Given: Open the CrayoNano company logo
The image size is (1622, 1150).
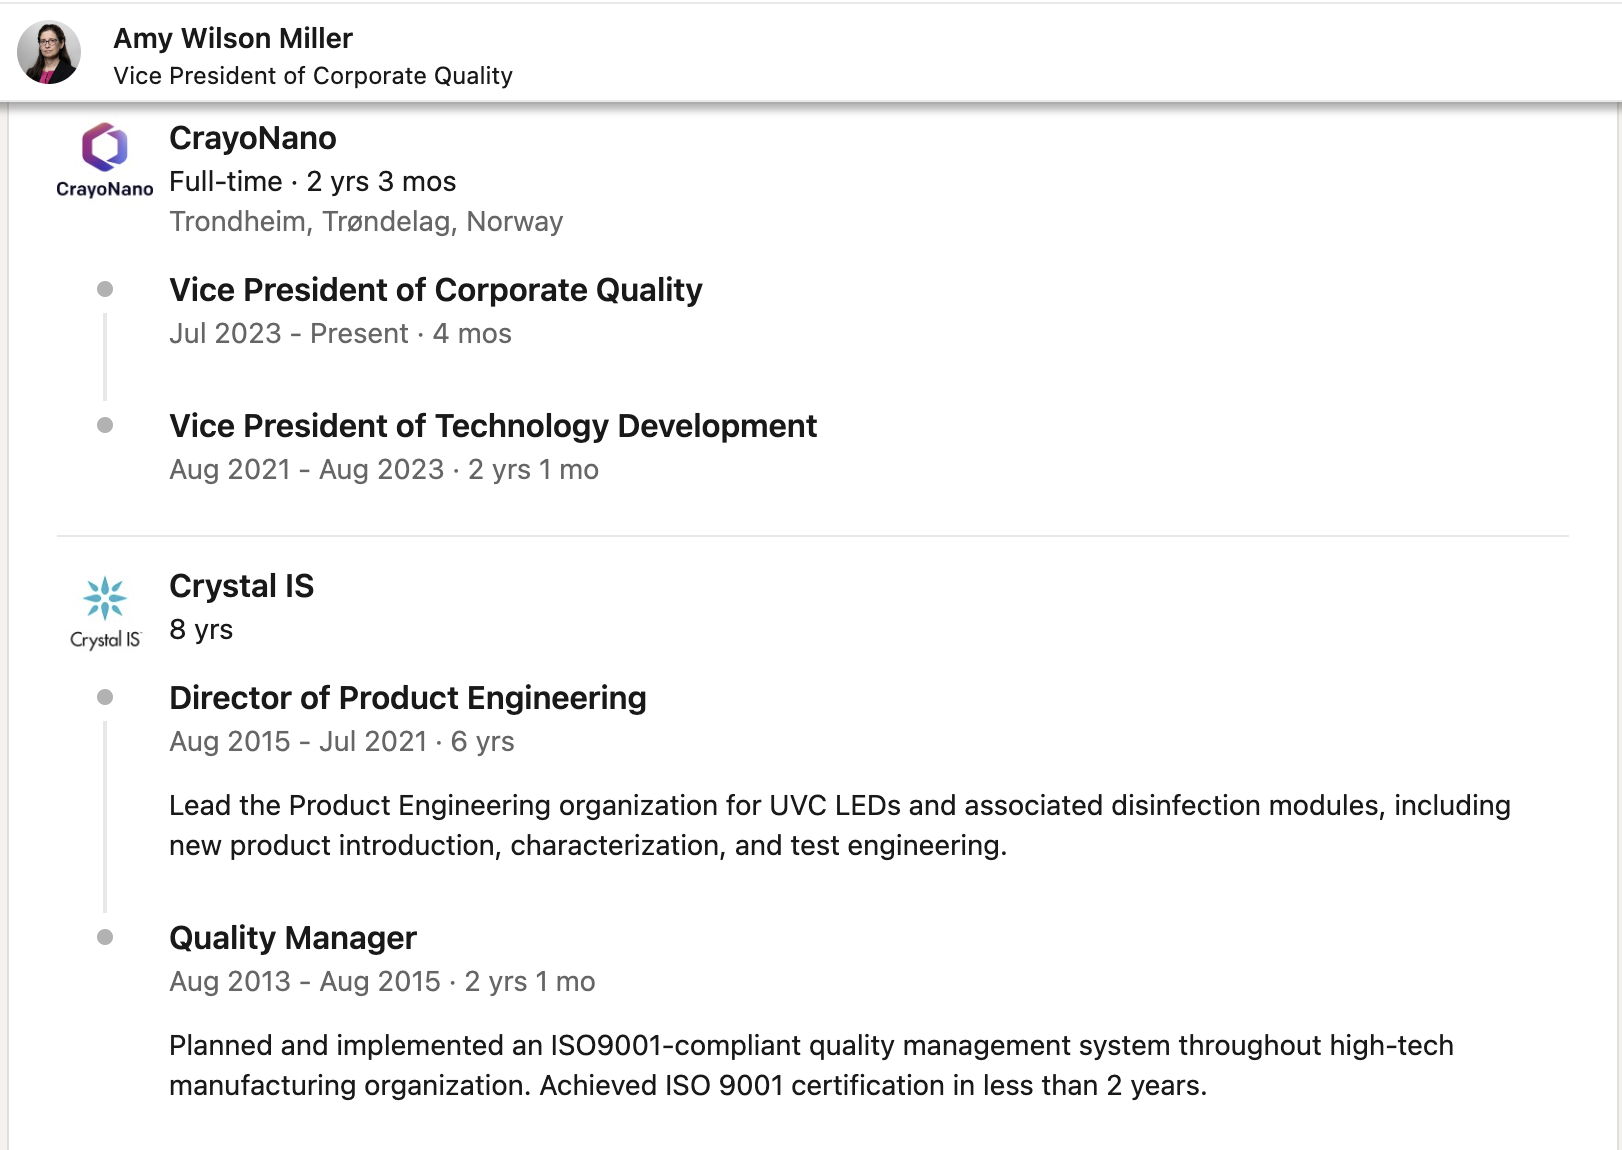Looking at the screenshot, I should coord(105,160).
